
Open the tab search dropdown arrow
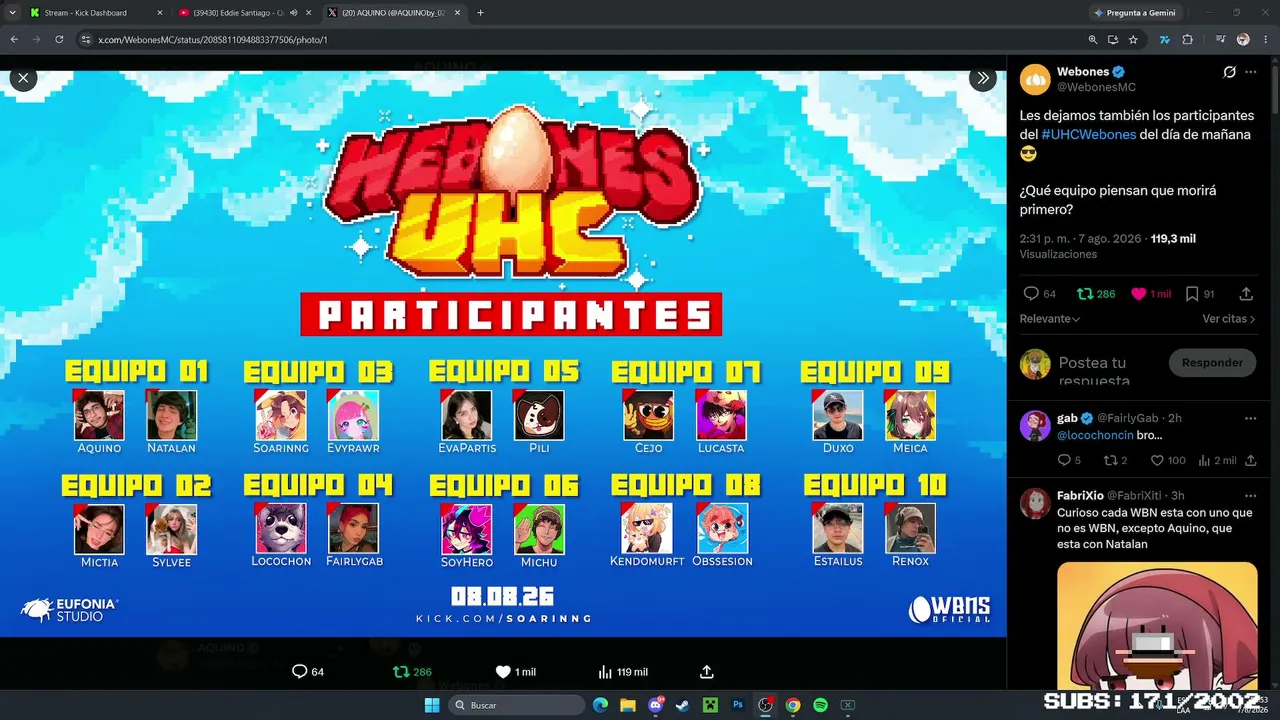tap(12, 13)
